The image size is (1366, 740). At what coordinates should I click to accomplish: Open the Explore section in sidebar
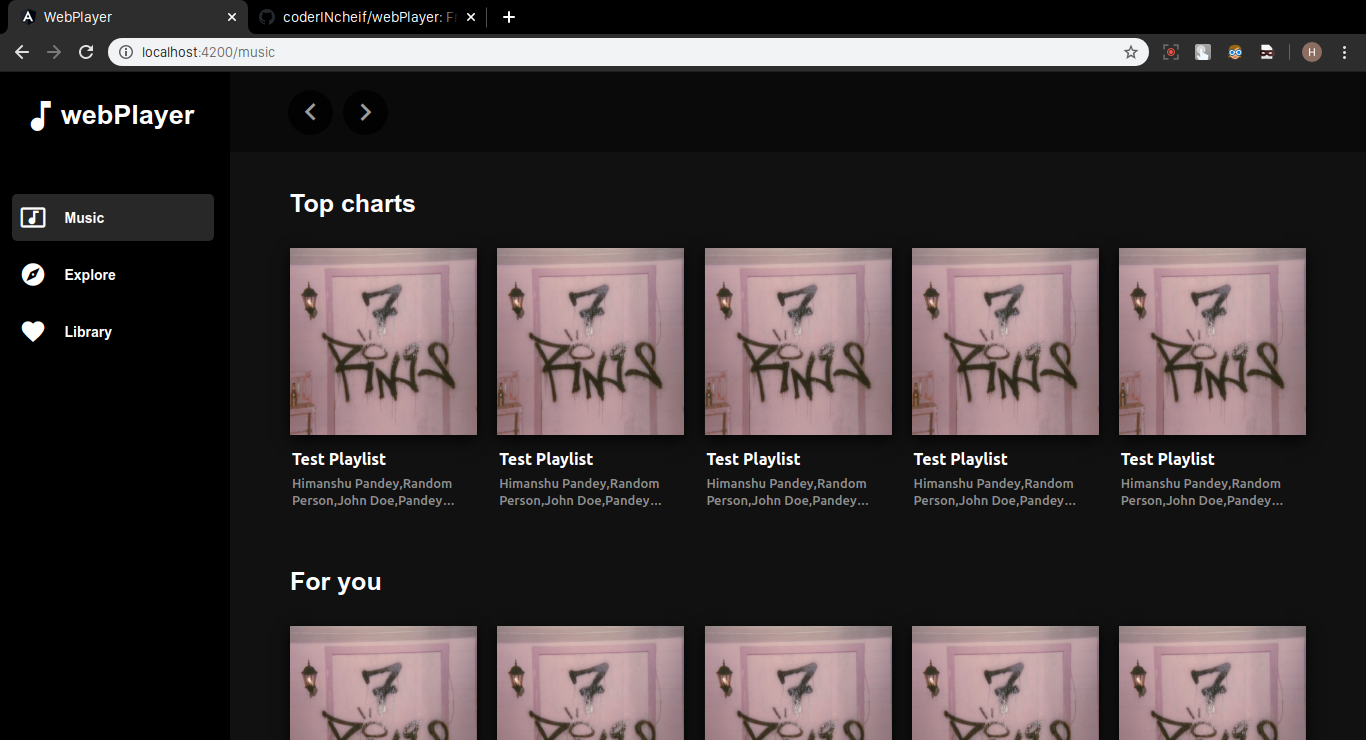(113, 275)
